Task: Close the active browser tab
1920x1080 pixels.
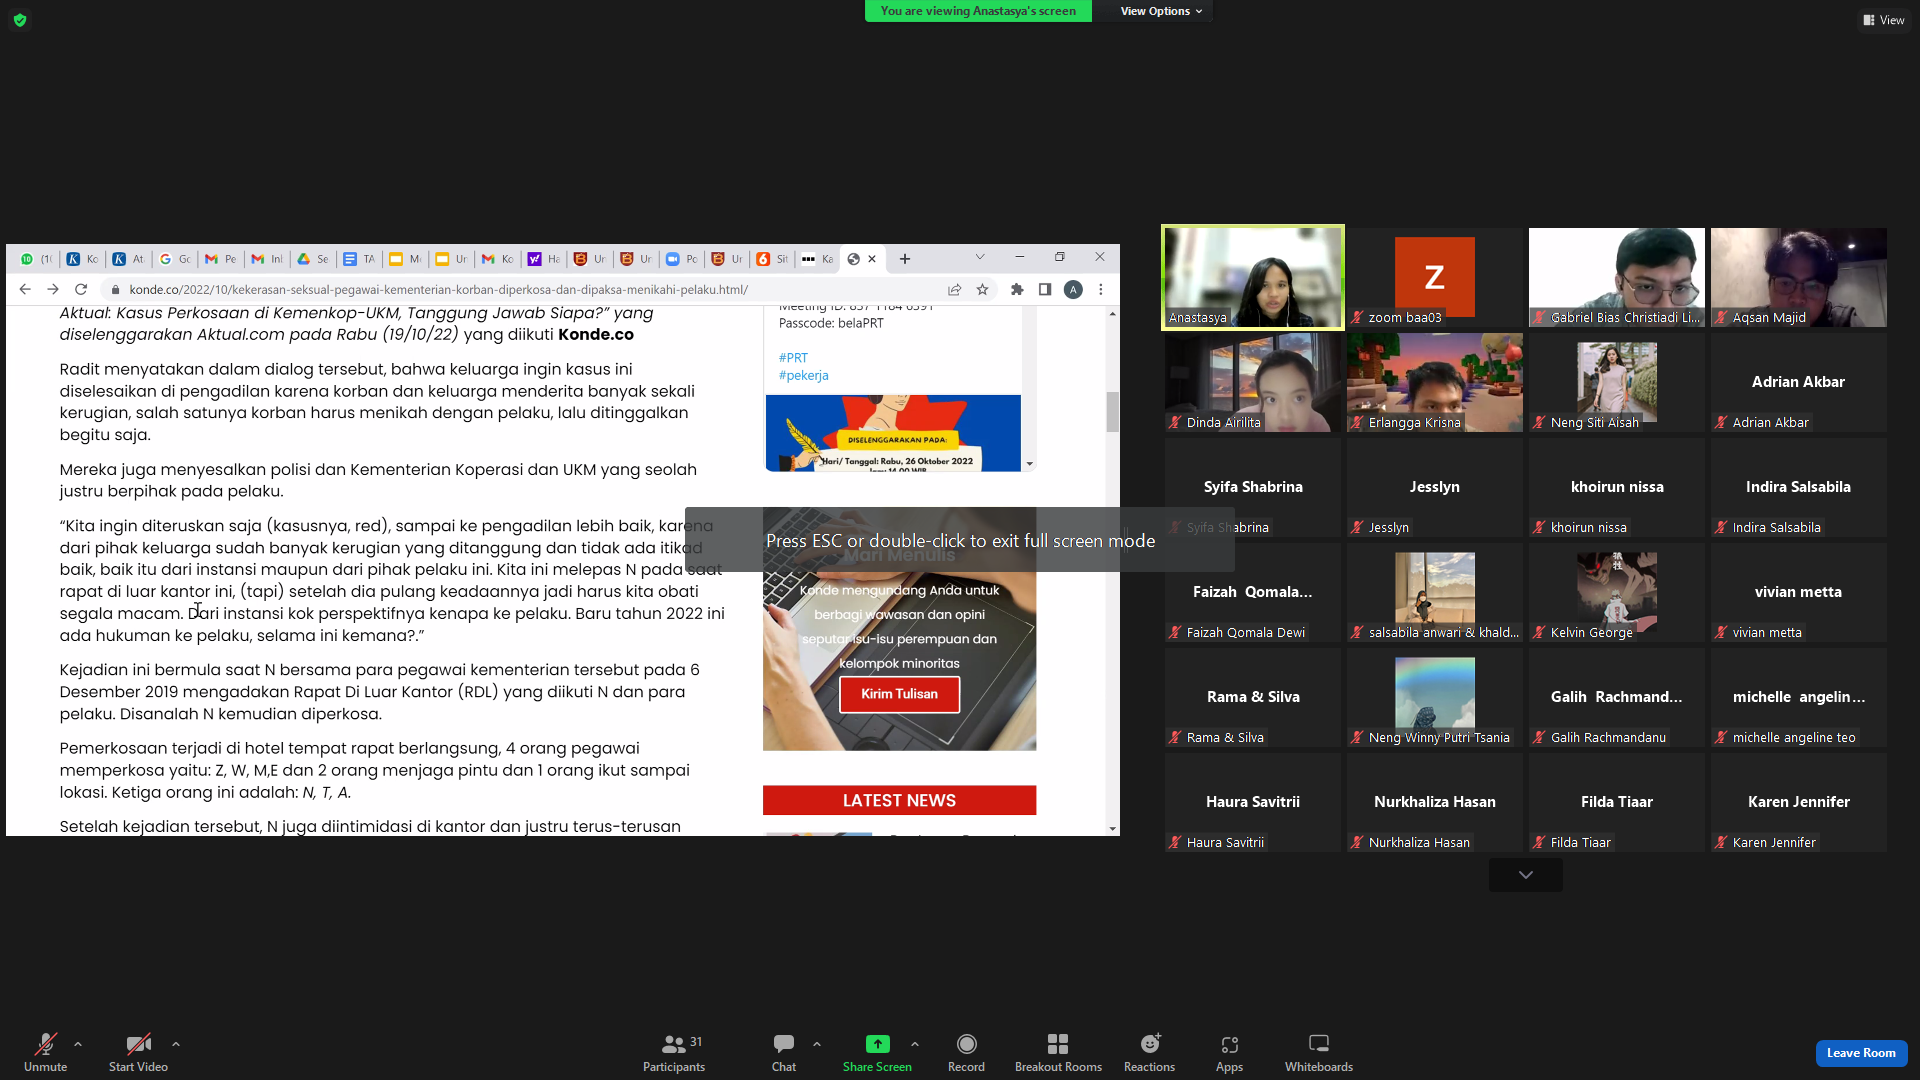Action: click(x=872, y=259)
